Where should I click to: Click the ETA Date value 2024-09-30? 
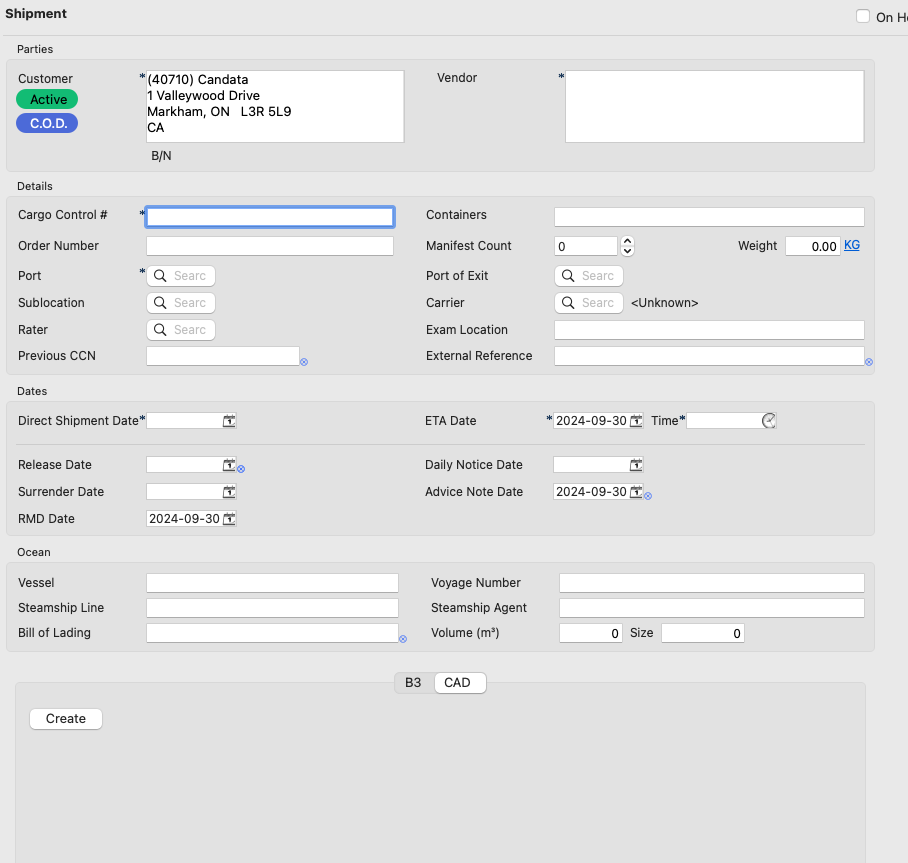tap(591, 421)
